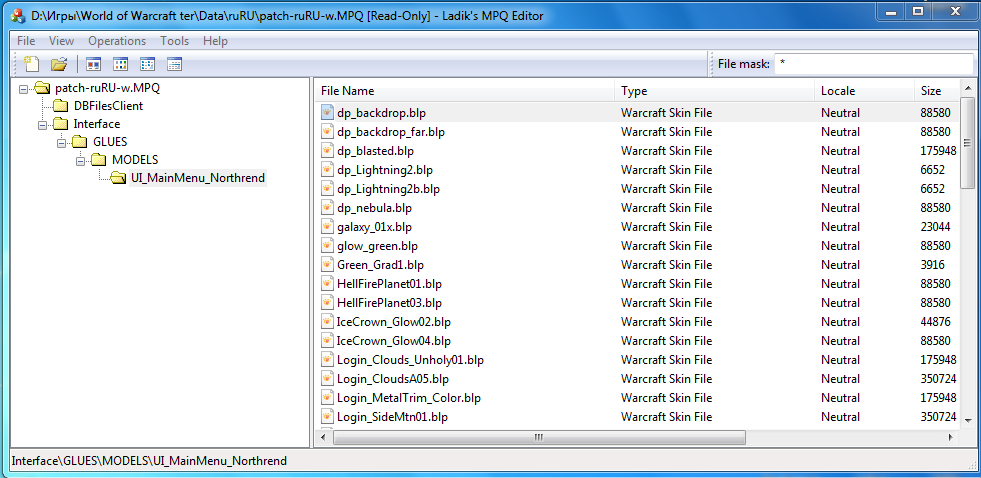Open the Help menu
This screenshot has width=981, height=478.
click(215, 41)
